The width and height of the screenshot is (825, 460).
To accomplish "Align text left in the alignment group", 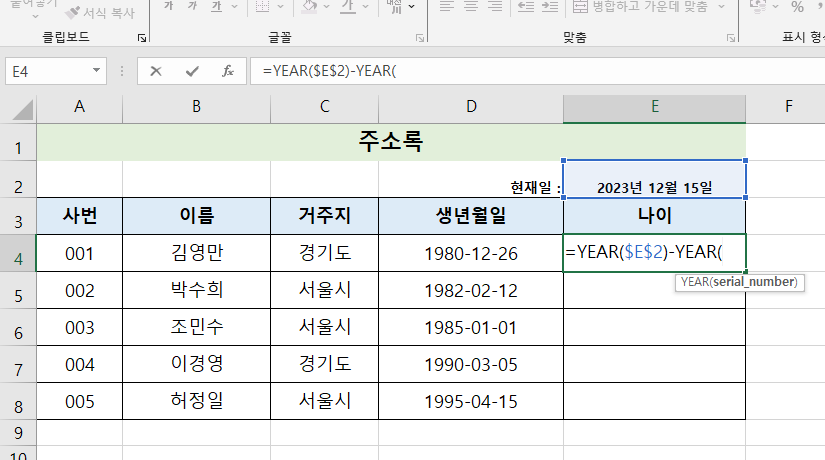I will pyautogui.click(x=447, y=6).
